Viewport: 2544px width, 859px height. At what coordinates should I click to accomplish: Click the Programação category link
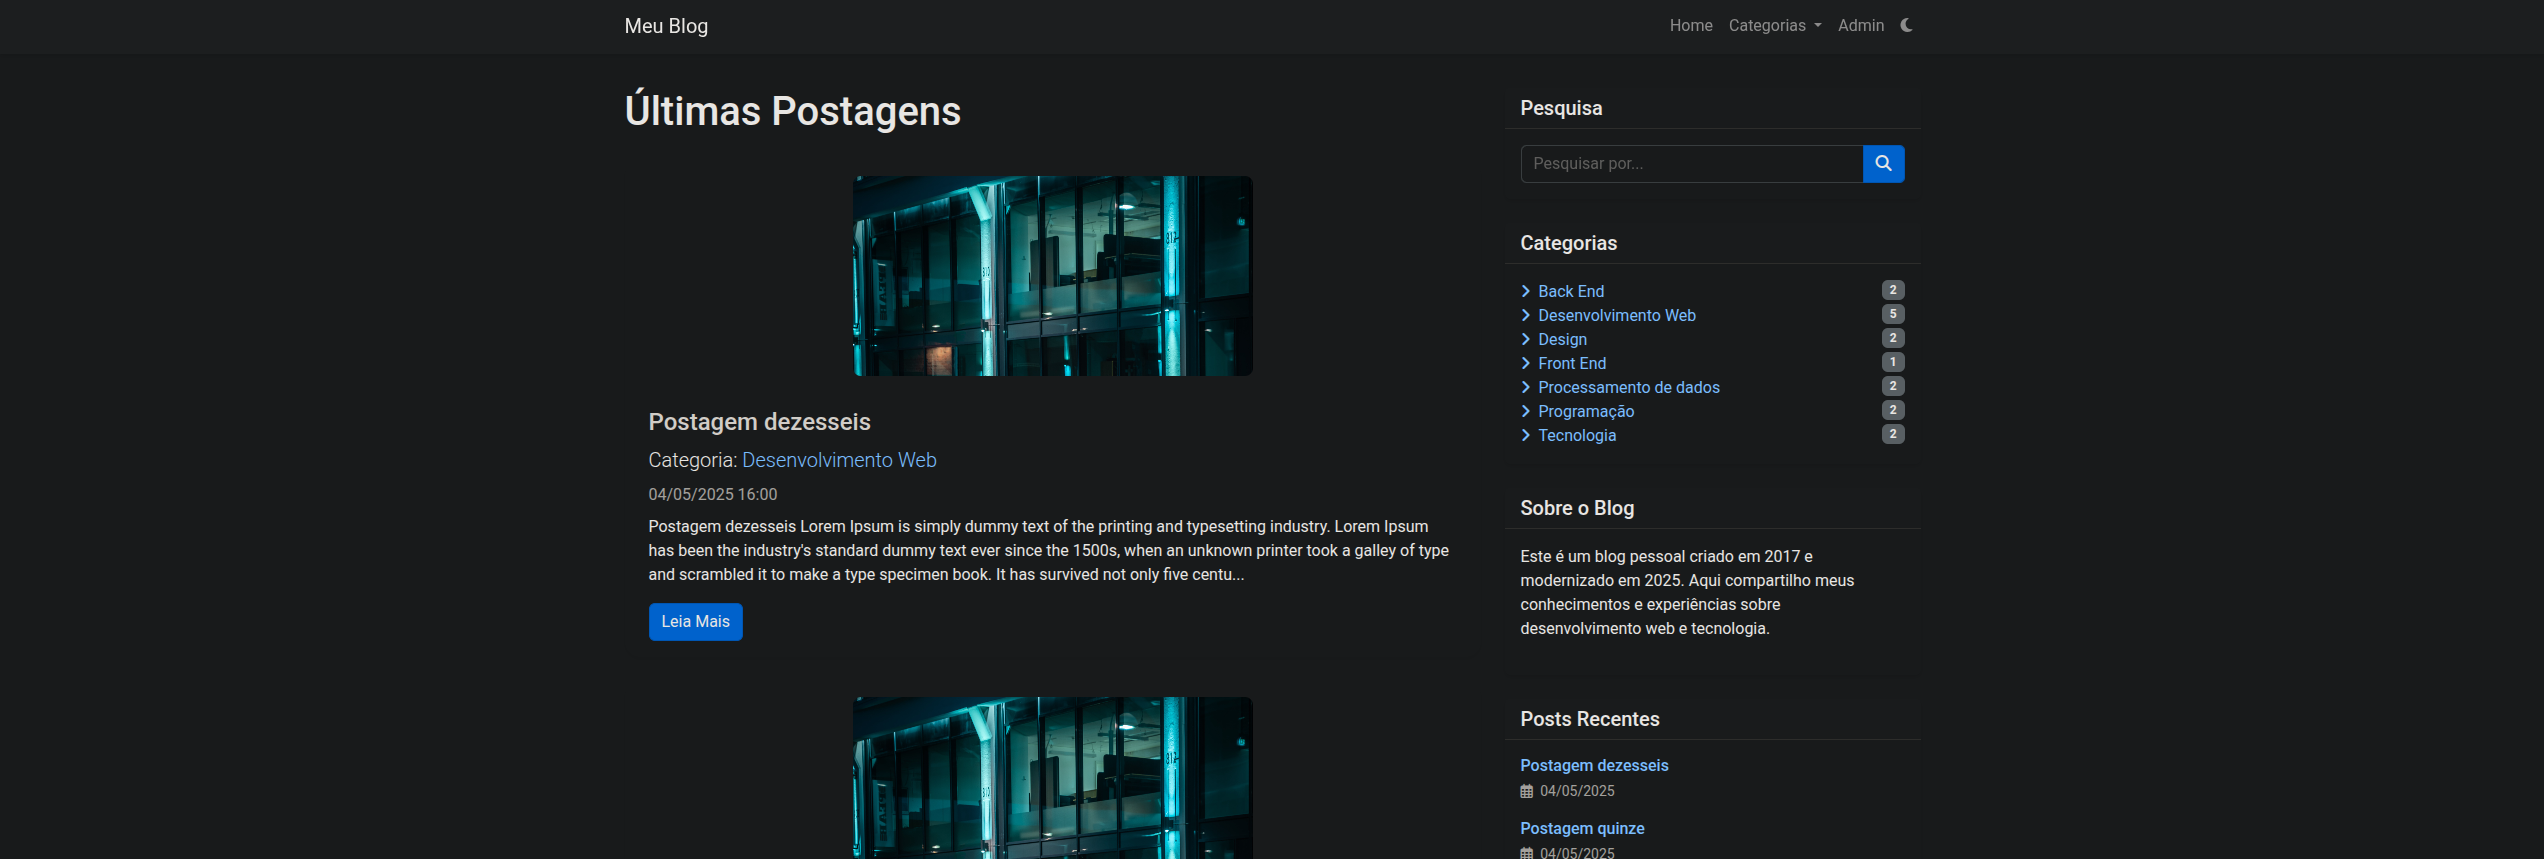tap(1585, 411)
